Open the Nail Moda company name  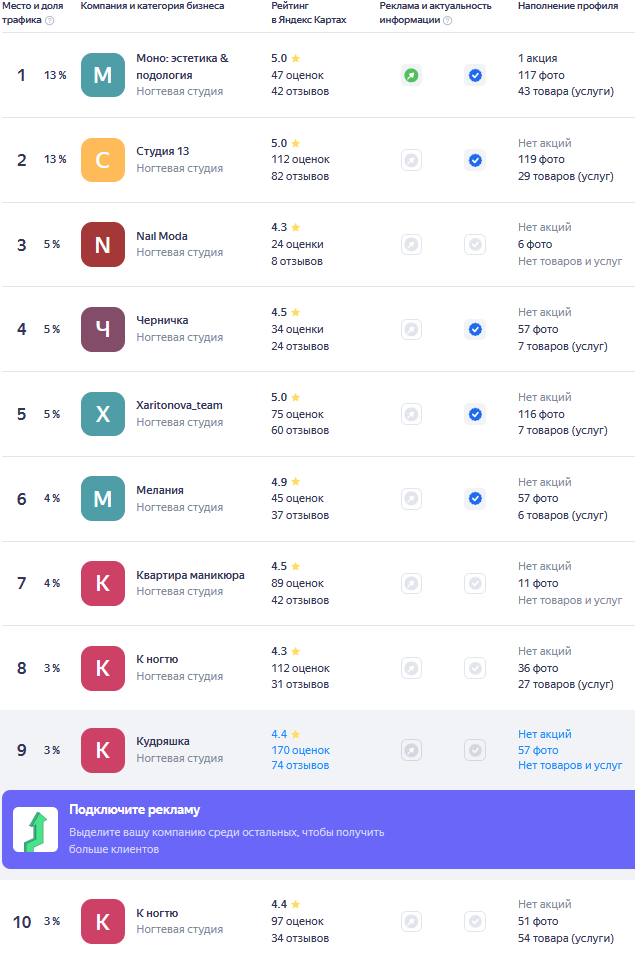pyautogui.click(x=162, y=236)
